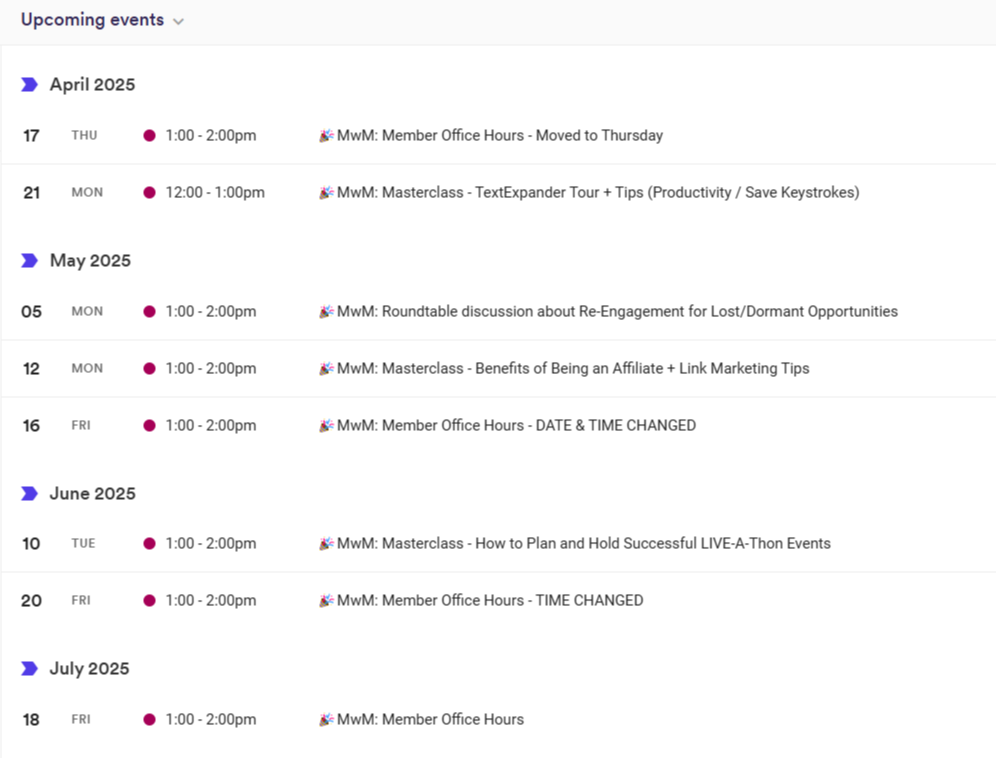Click party icon beside July Member Office Hours
Viewport: 997px width, 759px height.
coord(326,719)
